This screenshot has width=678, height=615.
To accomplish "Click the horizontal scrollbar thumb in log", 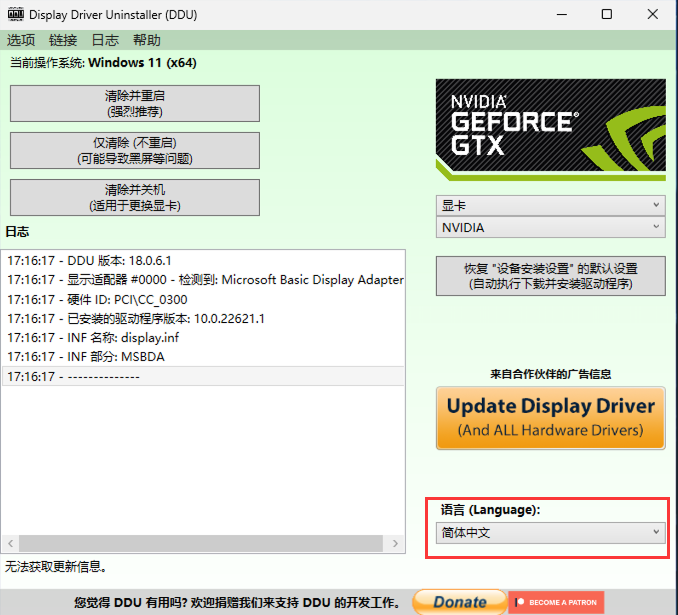I will (201, 543).
